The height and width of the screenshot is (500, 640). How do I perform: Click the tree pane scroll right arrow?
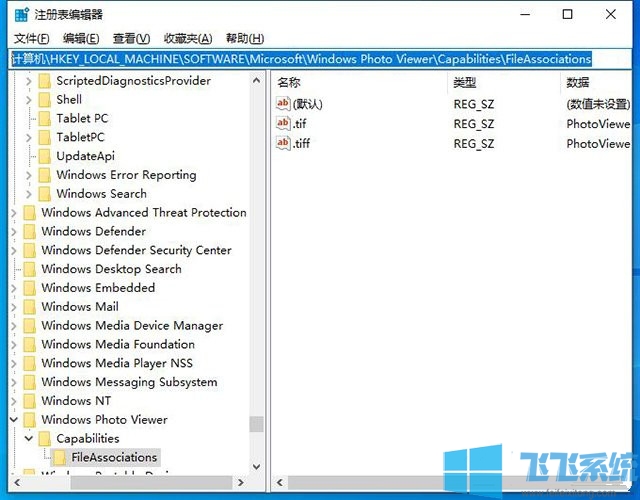click(x=241, y=482)
